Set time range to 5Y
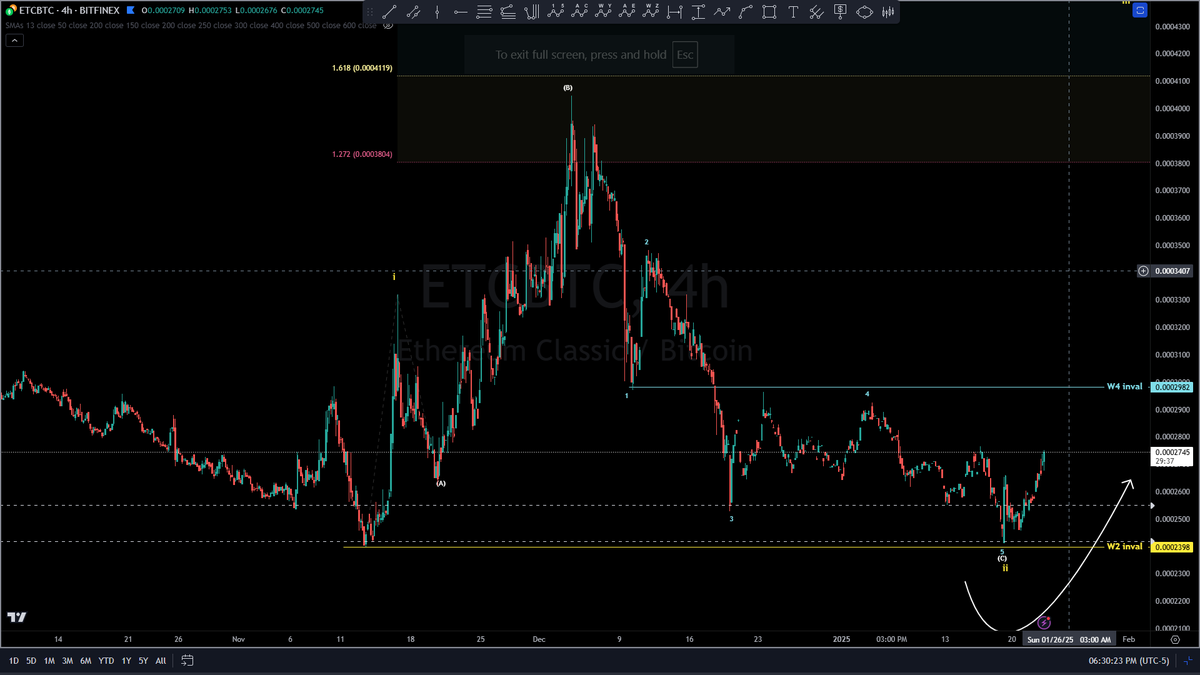This screenshot has height=675, width=1200. (144, 661)
